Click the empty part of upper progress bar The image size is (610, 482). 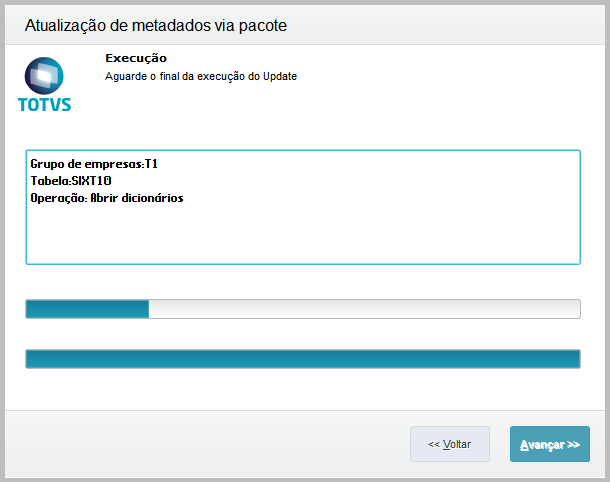364,308
